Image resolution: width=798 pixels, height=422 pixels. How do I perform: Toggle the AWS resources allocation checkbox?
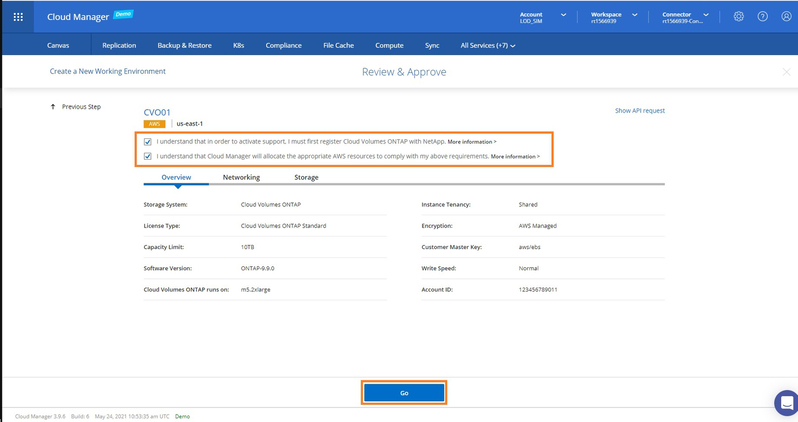(x=149, y=156)
